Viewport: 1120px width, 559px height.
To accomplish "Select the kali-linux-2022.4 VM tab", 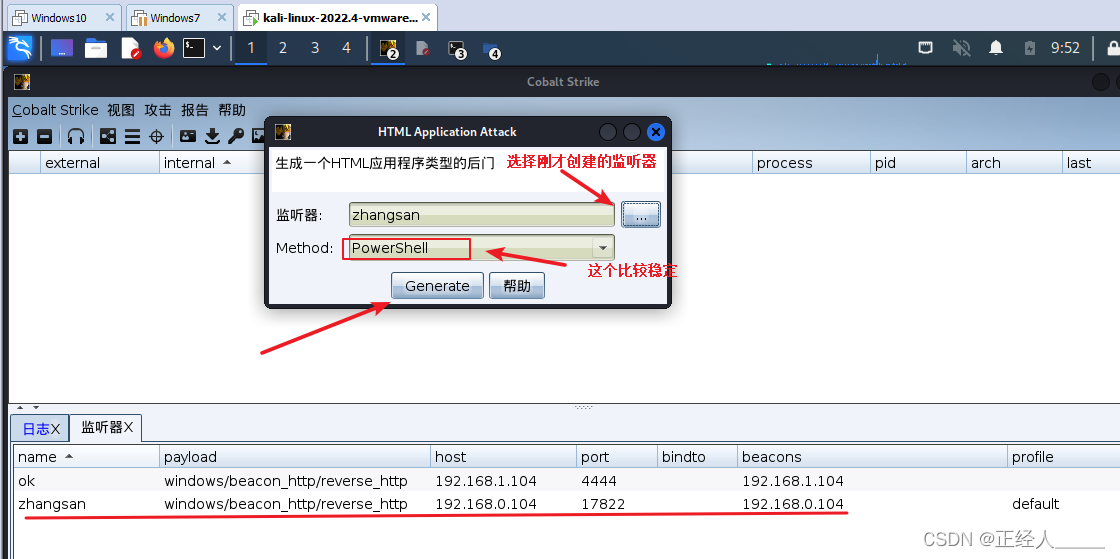I will 337,17.
